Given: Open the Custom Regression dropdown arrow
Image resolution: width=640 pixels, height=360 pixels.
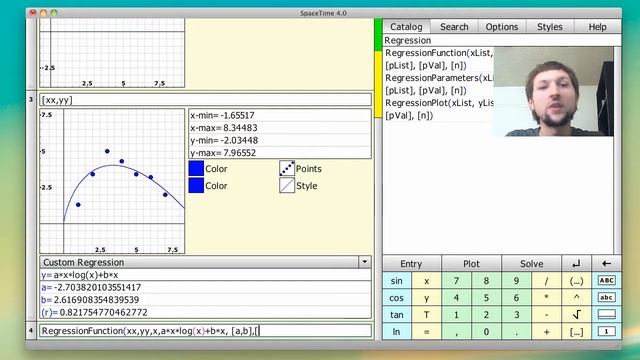Looking at the screenshot, I should (364, 262).
